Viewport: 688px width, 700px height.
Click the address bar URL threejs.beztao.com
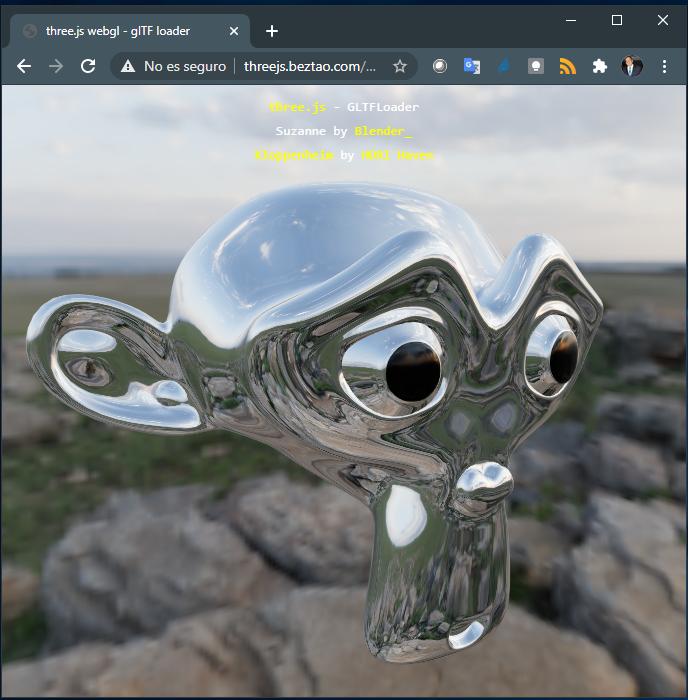310,66
